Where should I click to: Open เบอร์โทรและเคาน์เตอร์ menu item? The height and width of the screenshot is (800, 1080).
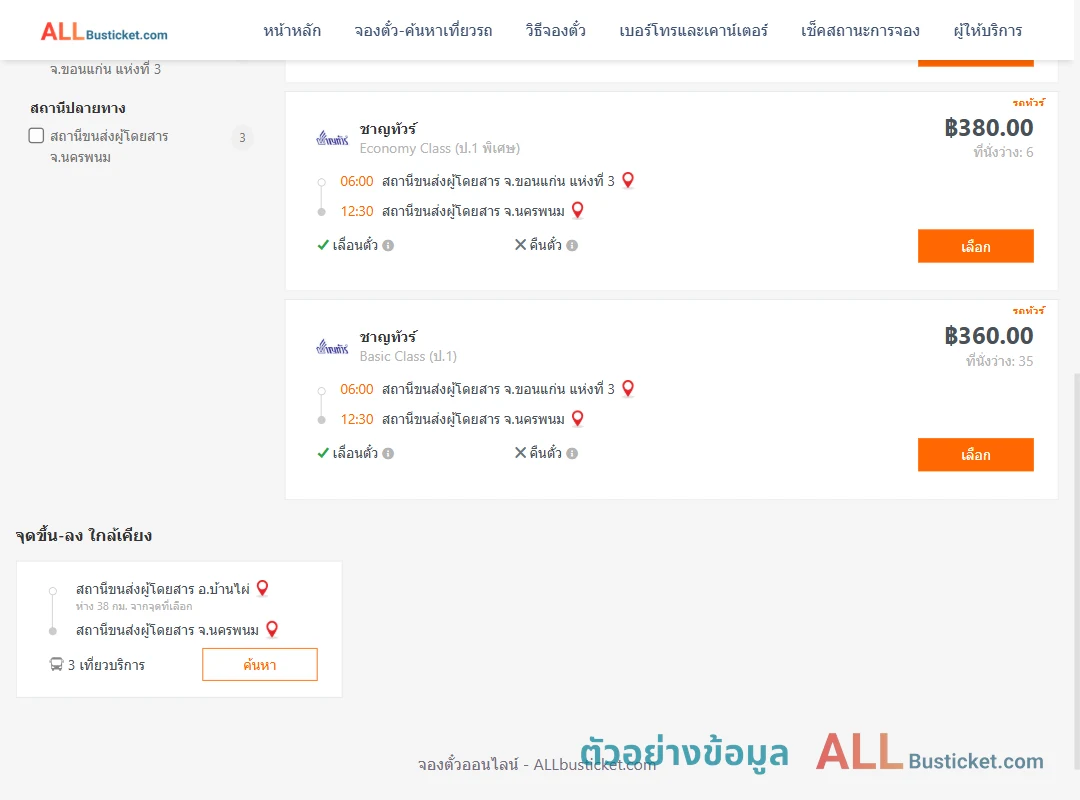tap(693, 31)
